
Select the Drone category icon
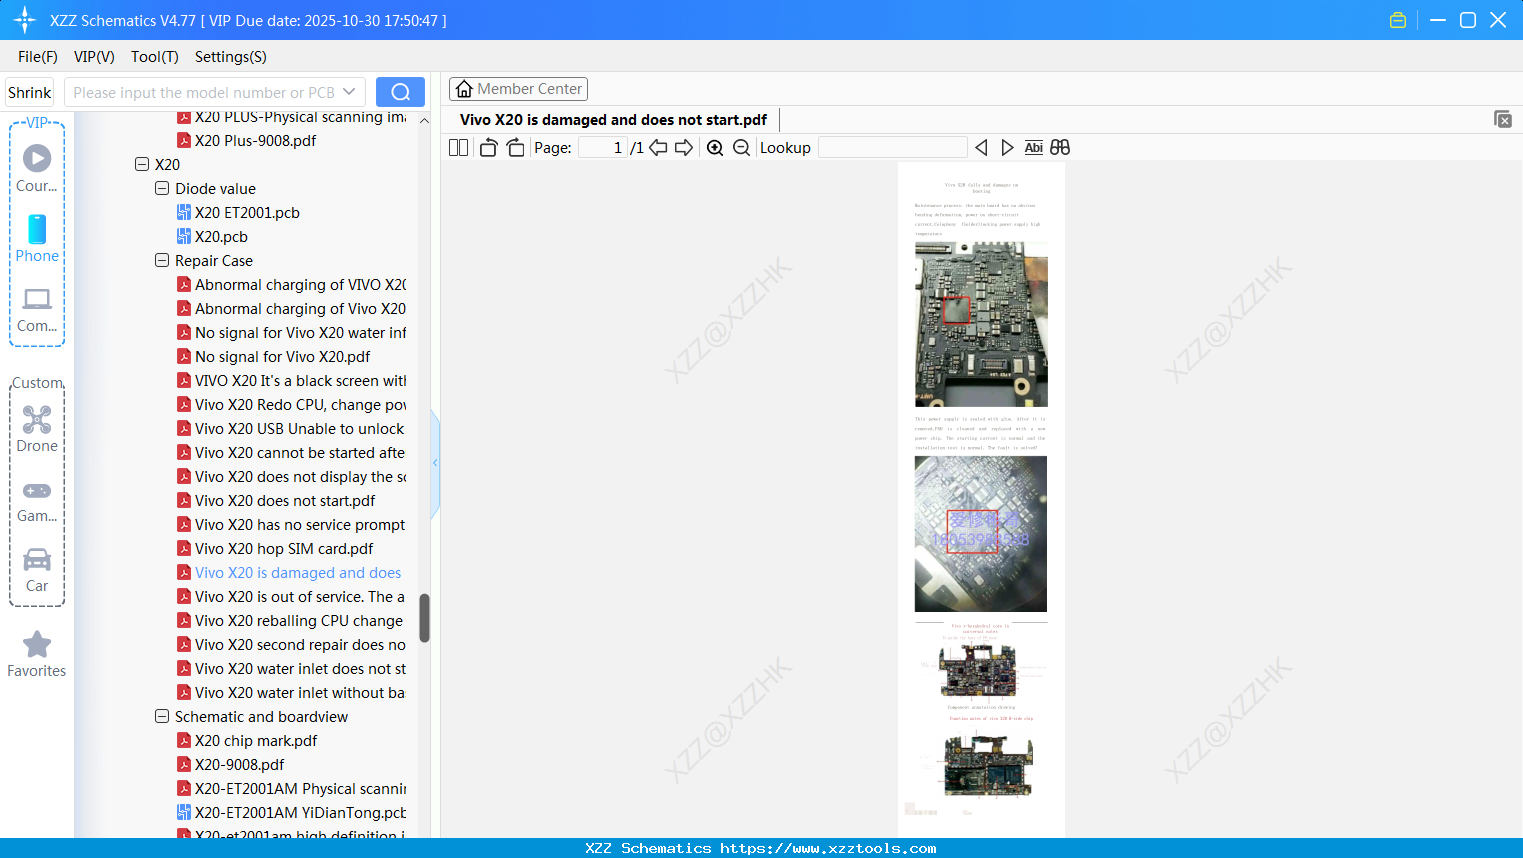(37, 429)
